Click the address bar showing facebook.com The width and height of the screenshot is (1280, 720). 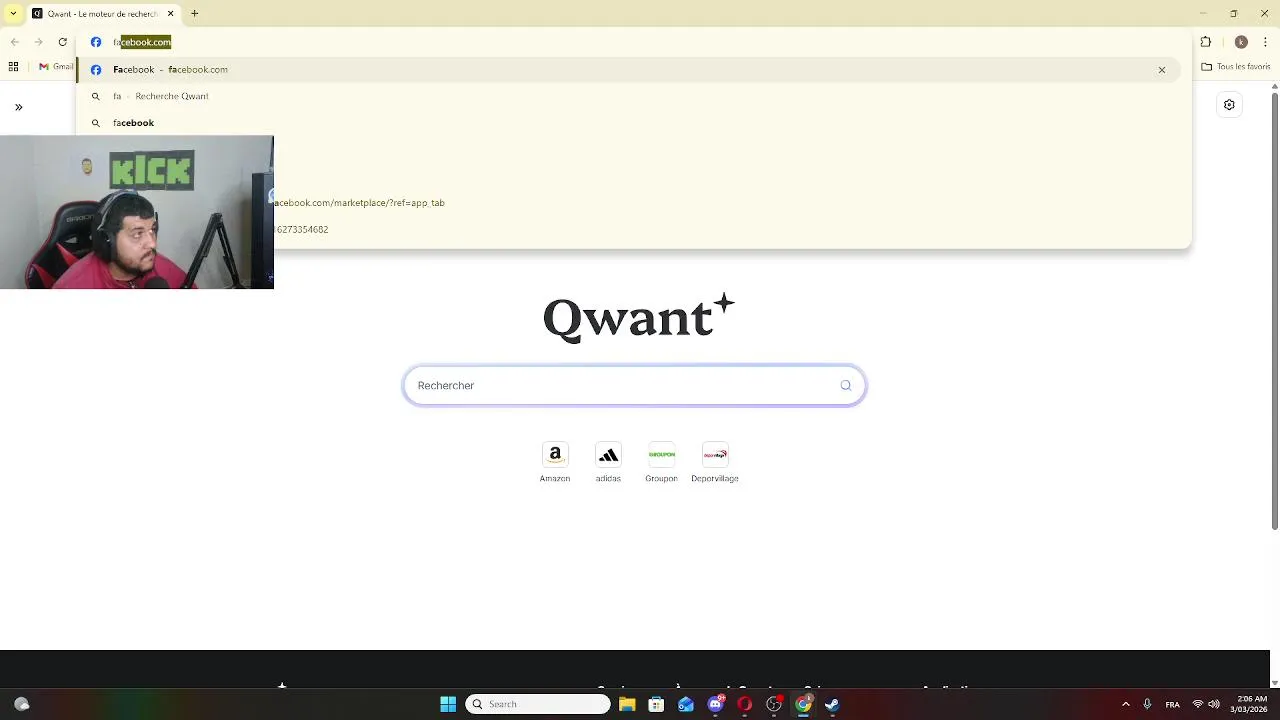pos(634,42)
